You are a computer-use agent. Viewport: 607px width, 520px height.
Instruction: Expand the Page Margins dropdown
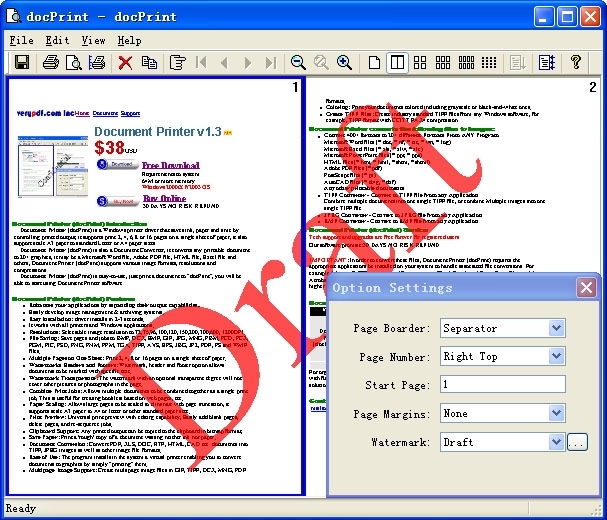[x=556, y=413]
